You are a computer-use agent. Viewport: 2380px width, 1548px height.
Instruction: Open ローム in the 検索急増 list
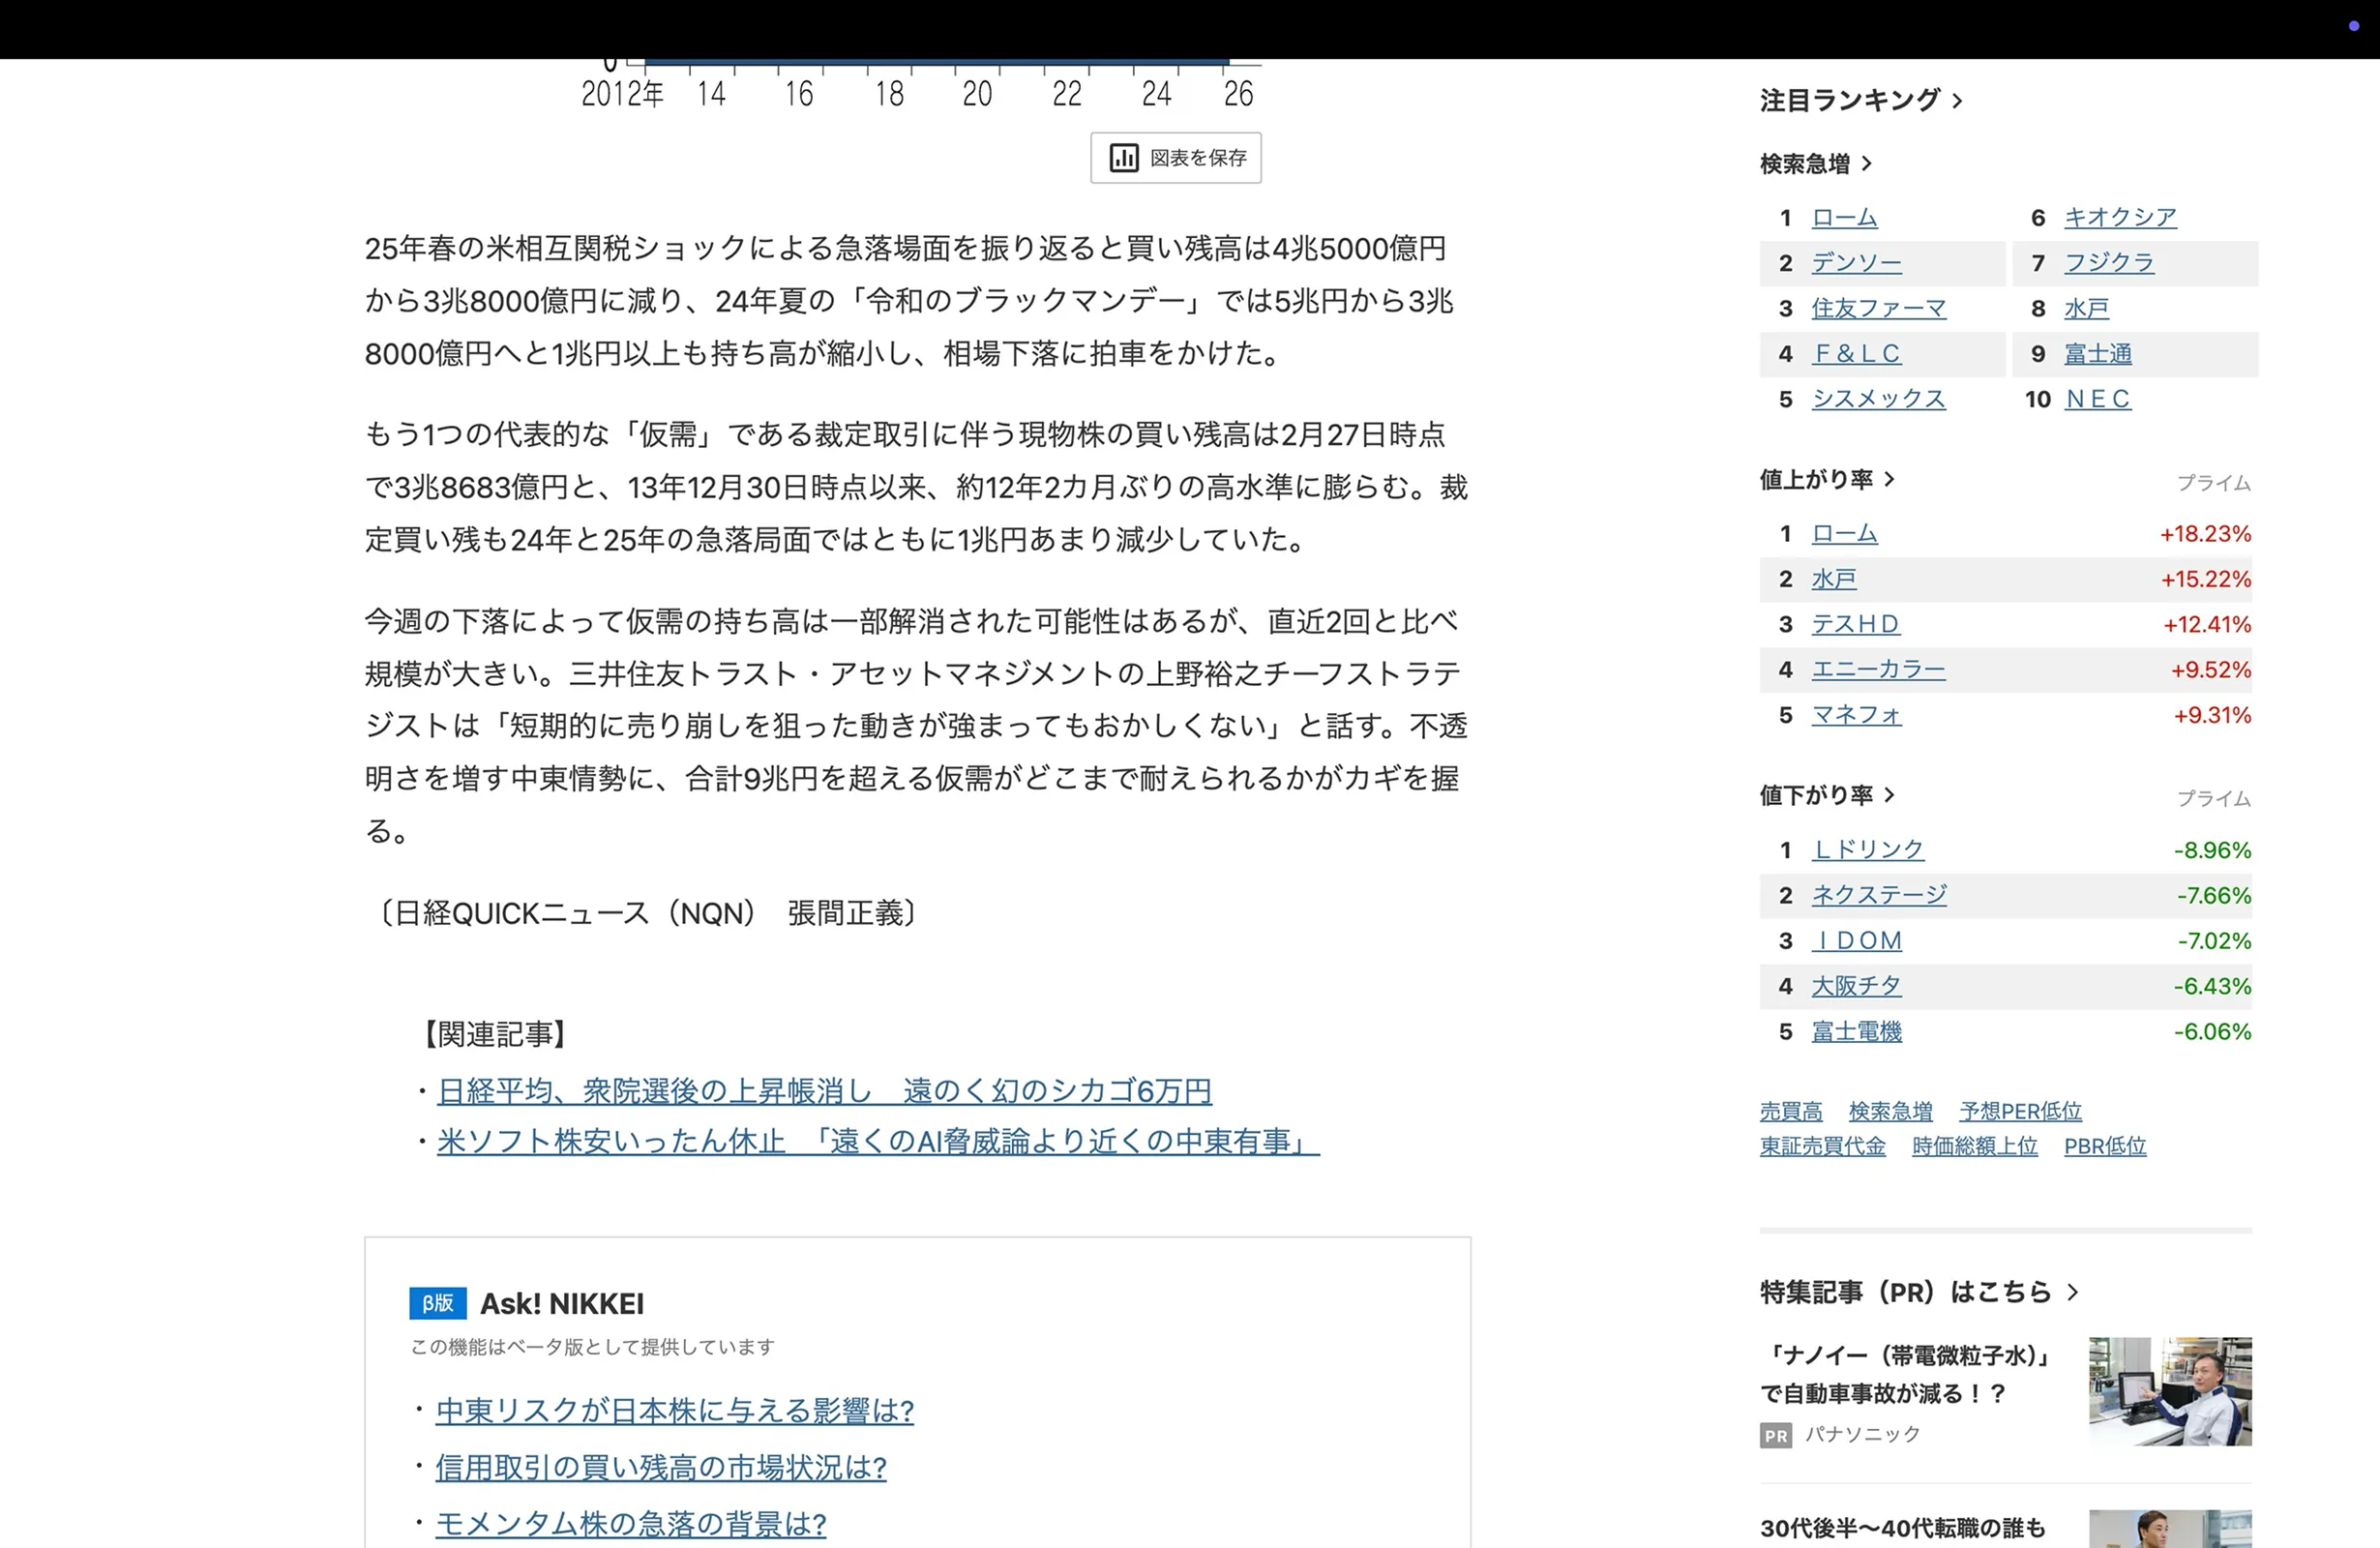pos(1844,218)
